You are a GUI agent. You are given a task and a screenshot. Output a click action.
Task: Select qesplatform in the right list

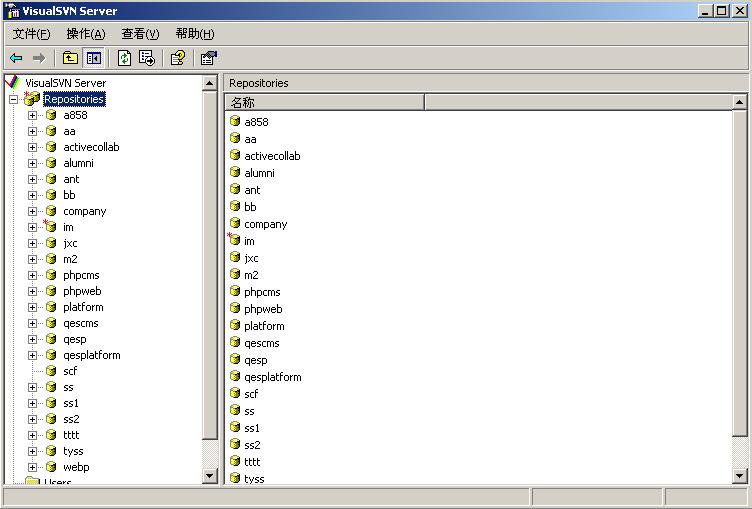(x=272, y=377)
